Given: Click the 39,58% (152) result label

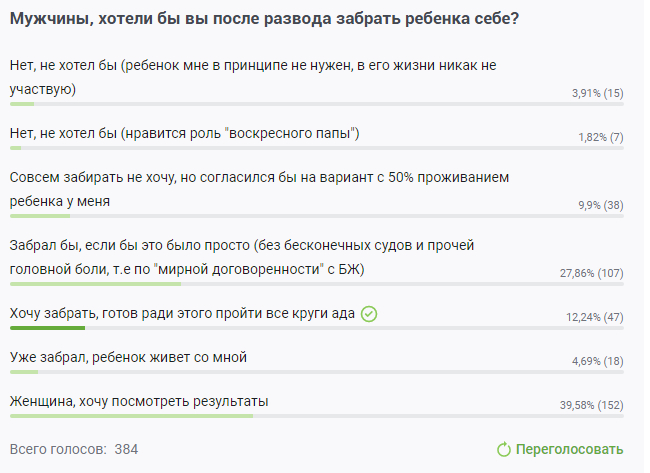Looking at the screenshot, I should click(x=590, y=405).
